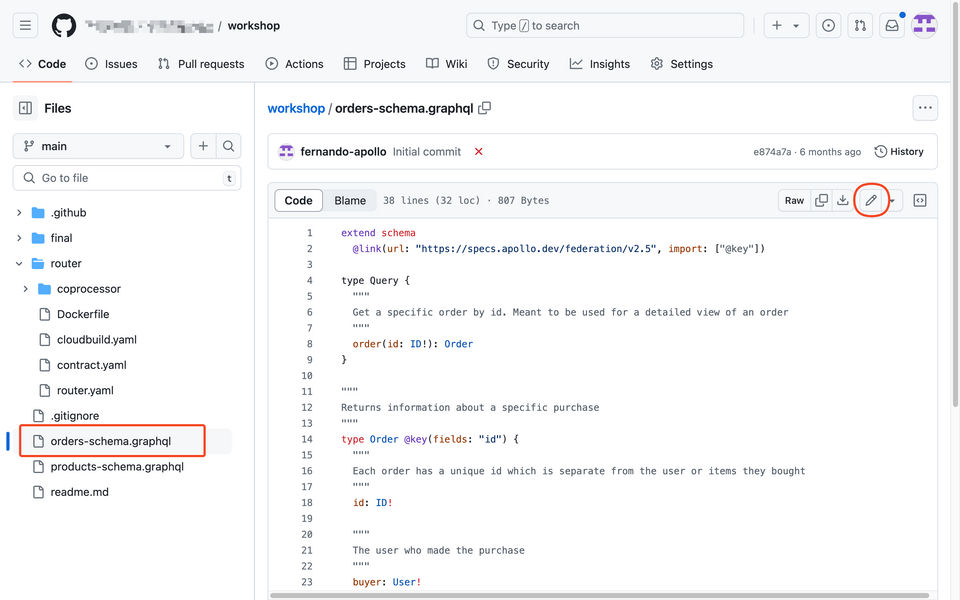Click the workshop breadcrumb link
Screen dimensions: 960x600
point(296,108)
